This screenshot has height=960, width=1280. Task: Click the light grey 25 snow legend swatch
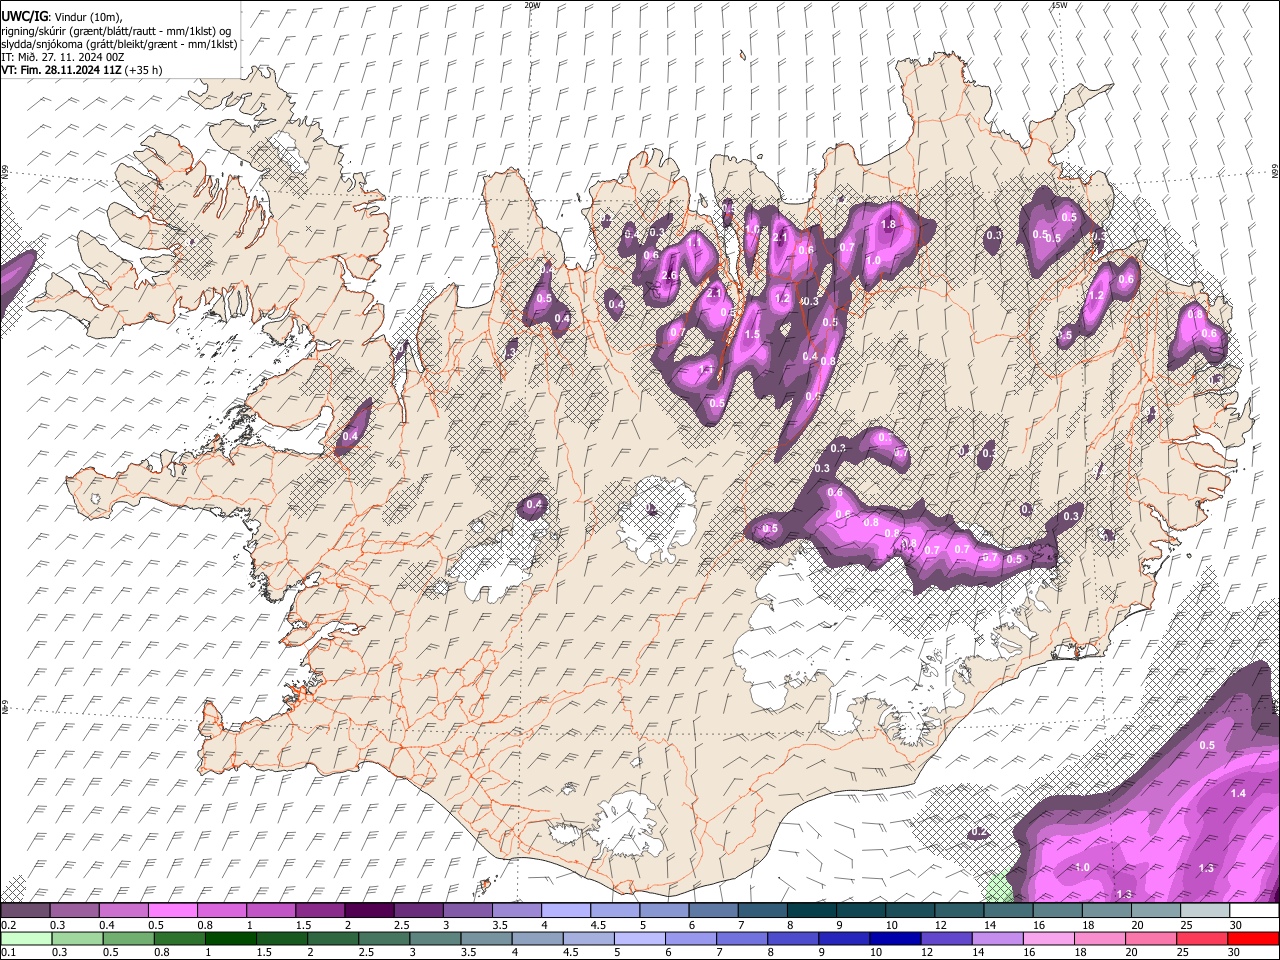(x=1205, y=910)
